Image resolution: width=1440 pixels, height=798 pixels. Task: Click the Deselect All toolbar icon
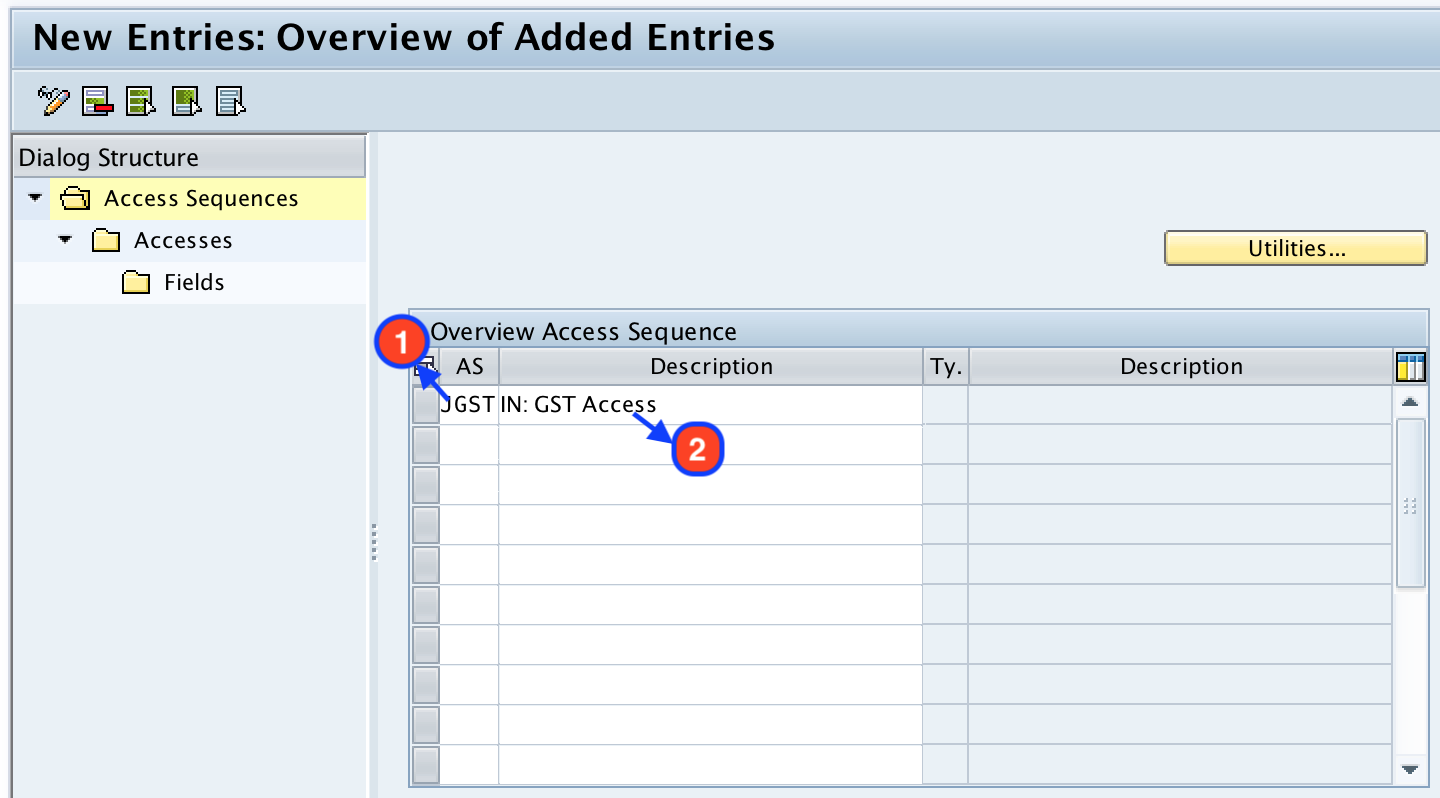click(232, 101)
